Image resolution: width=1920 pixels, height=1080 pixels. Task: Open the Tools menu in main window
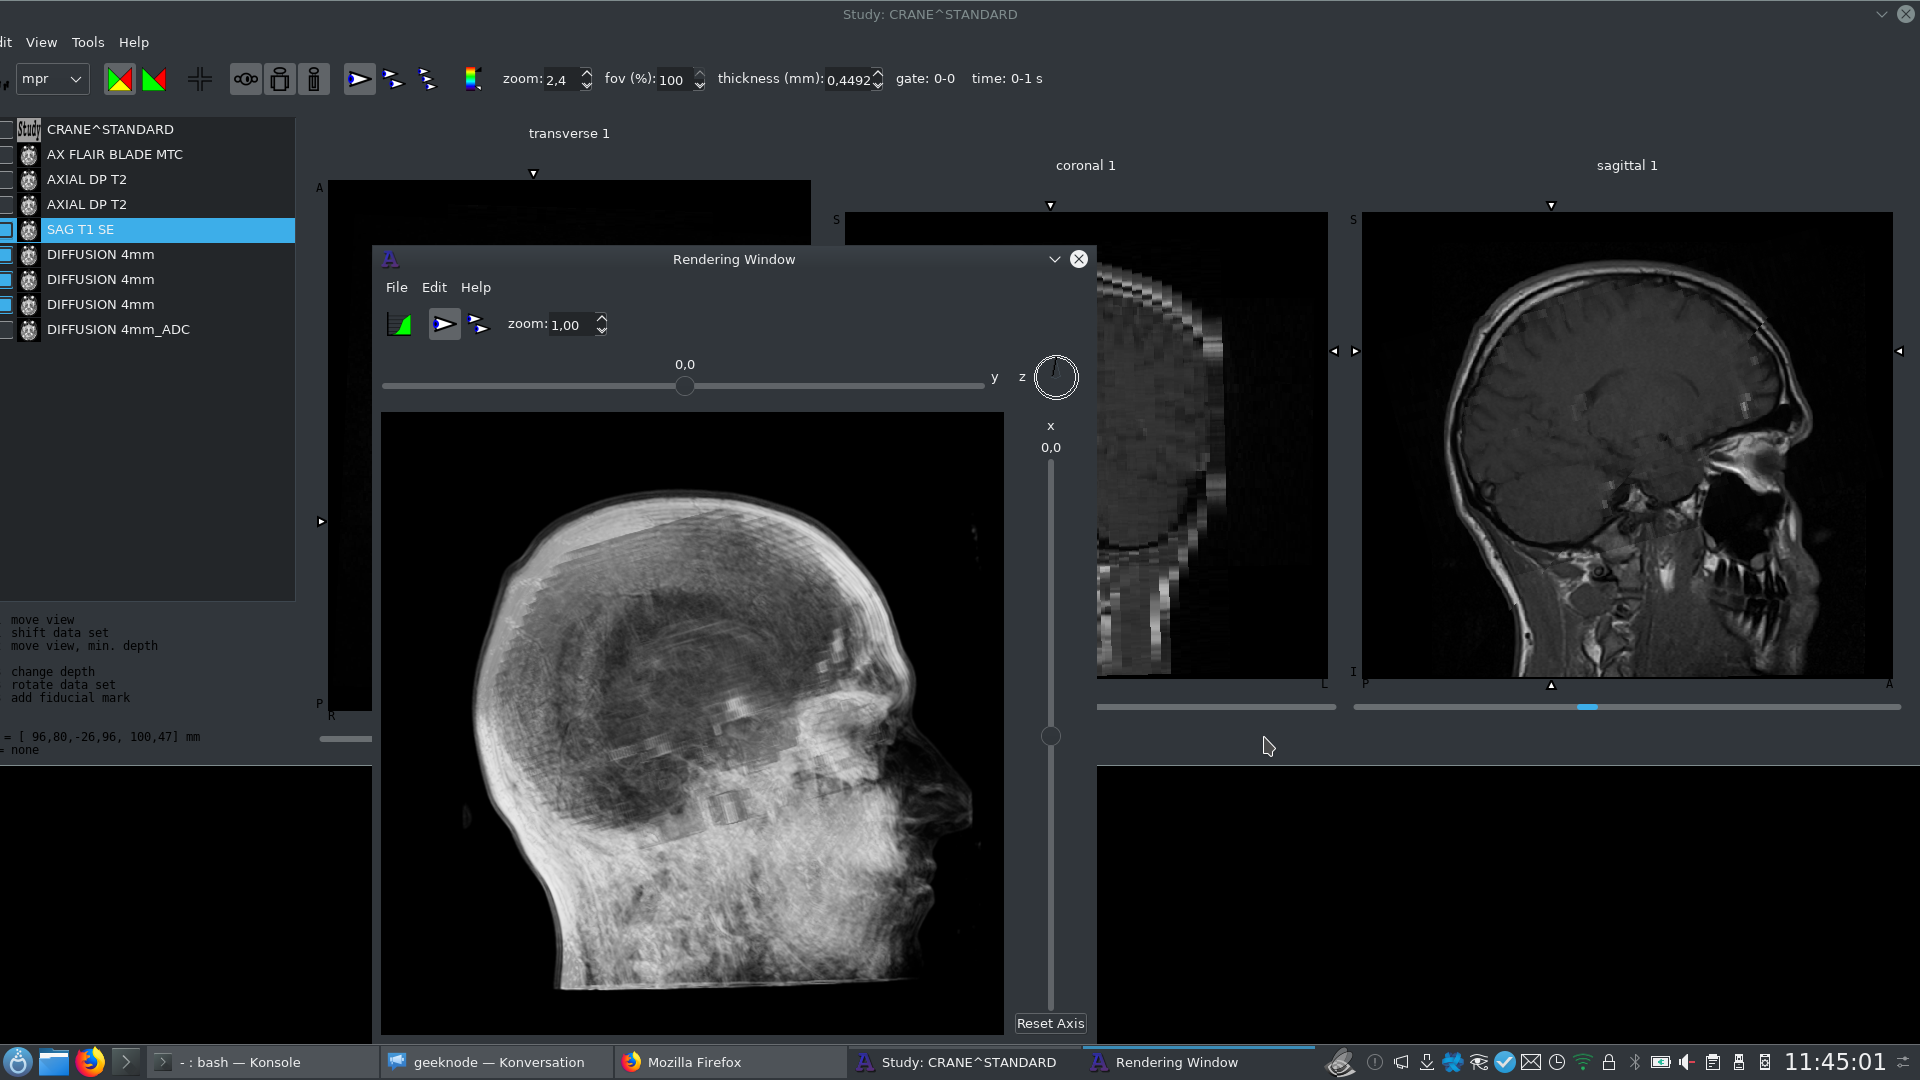[88, 42]
